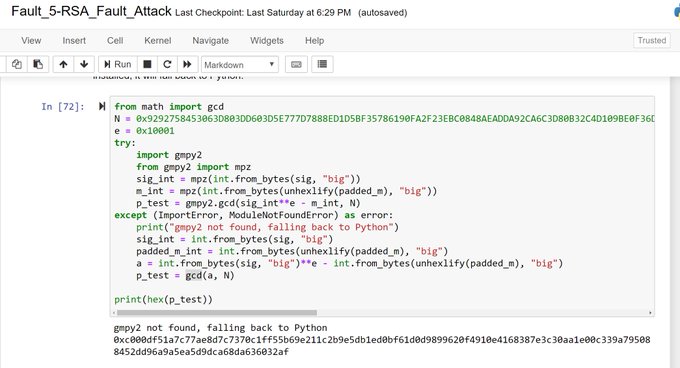The image size is (680, 368).
Task: Open the command palette keyboard icon
Action: point(296,64)
